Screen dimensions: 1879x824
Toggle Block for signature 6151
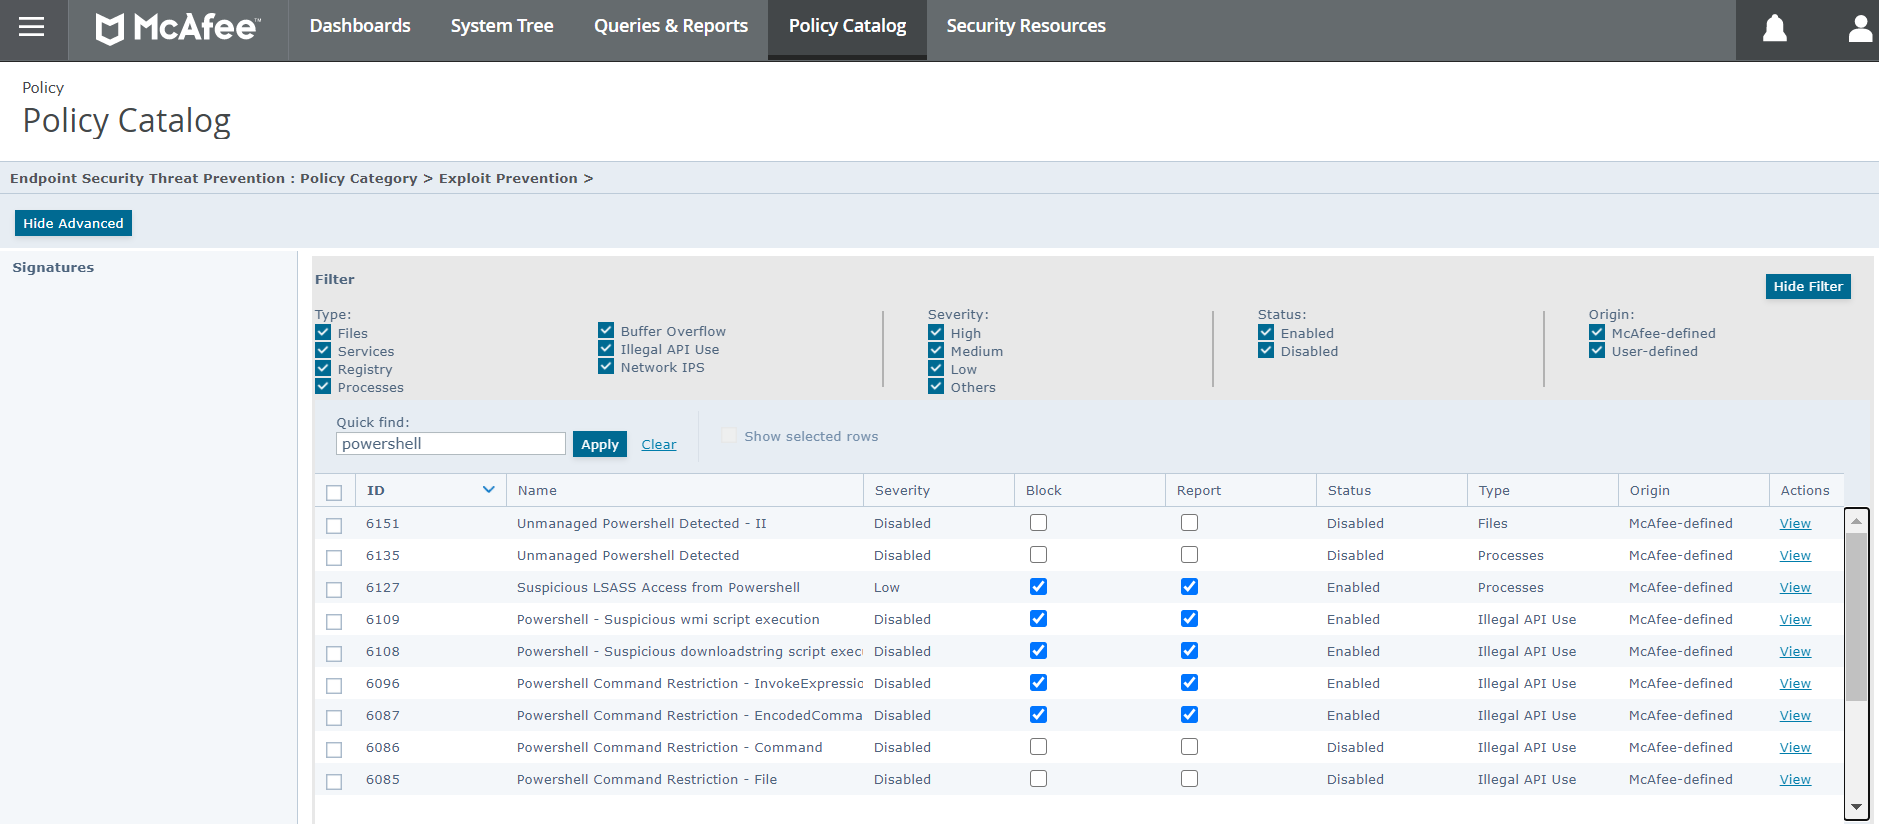pyautogui.click(x=1038, y=523)
